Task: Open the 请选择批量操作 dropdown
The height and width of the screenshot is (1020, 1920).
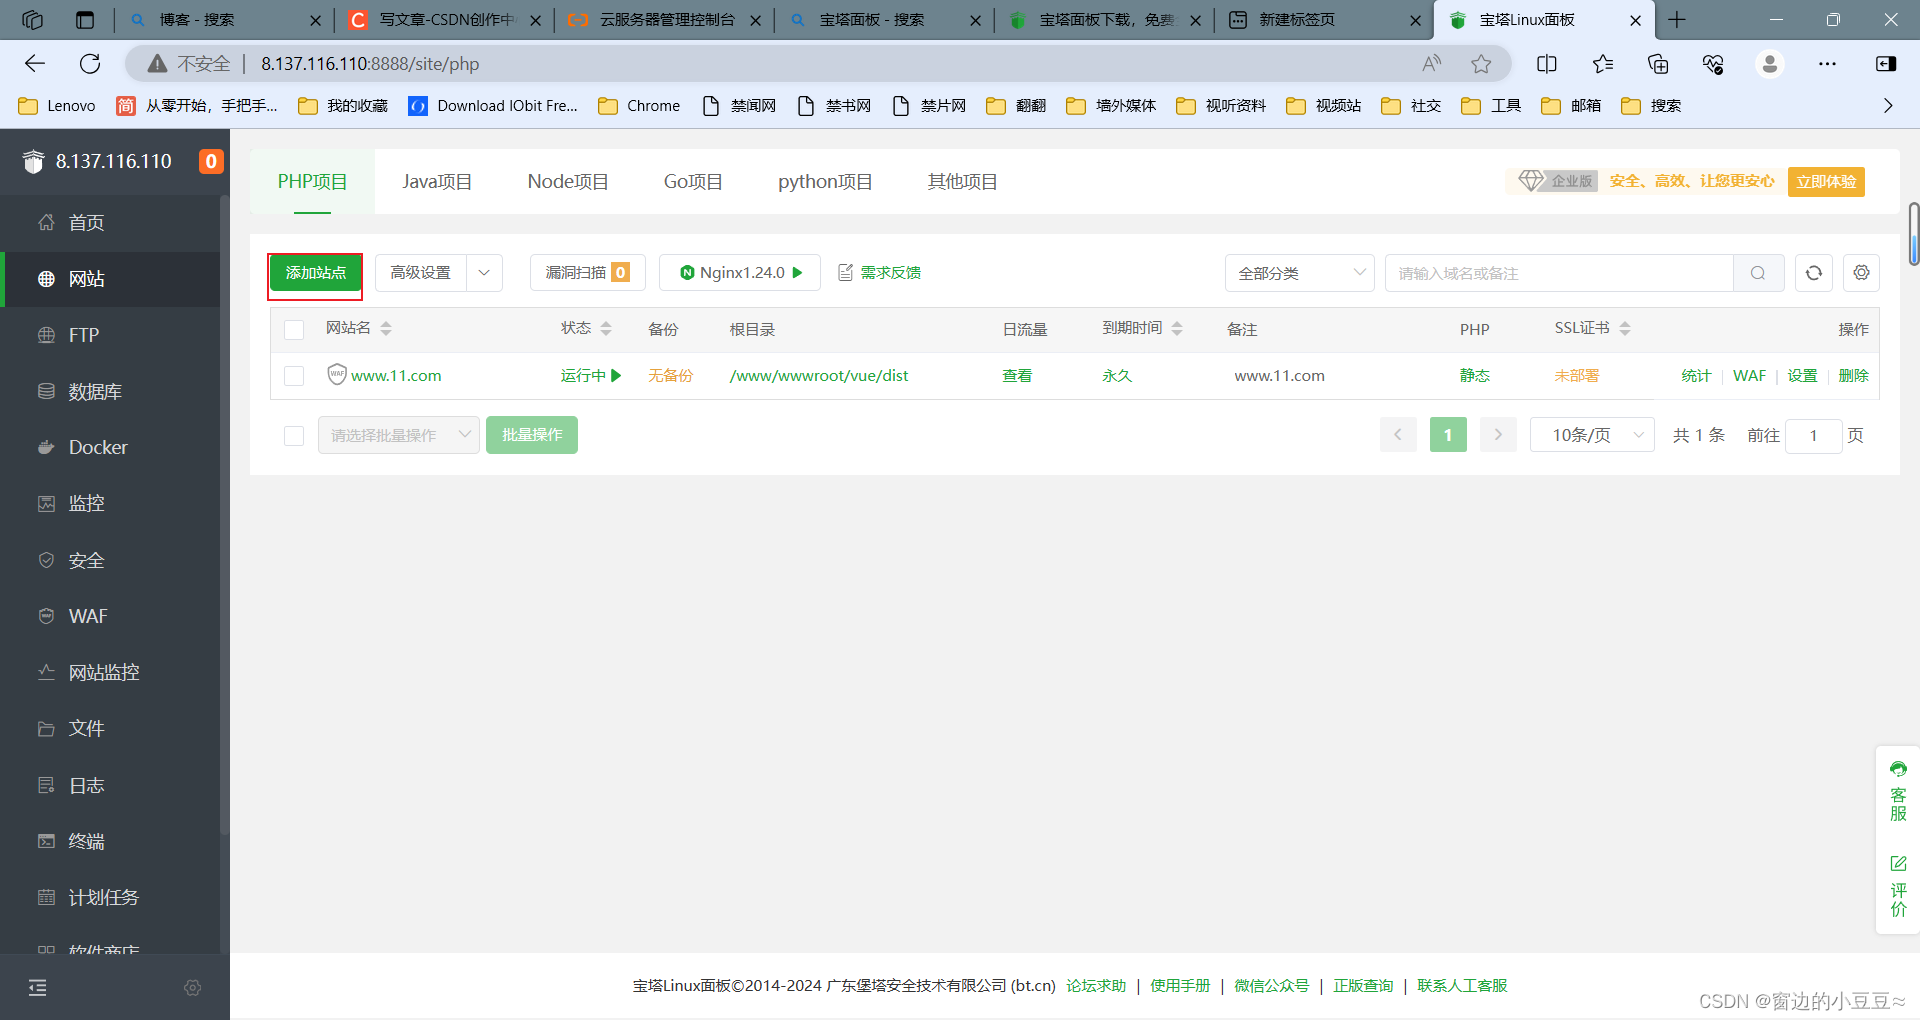Action: [x=399, y=435]
